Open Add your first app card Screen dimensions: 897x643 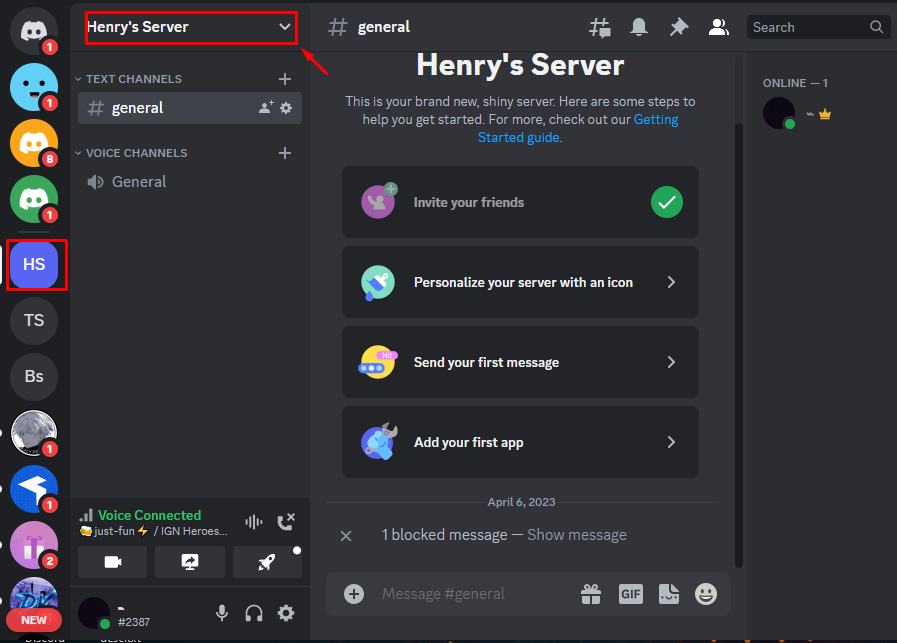point(521,442)
